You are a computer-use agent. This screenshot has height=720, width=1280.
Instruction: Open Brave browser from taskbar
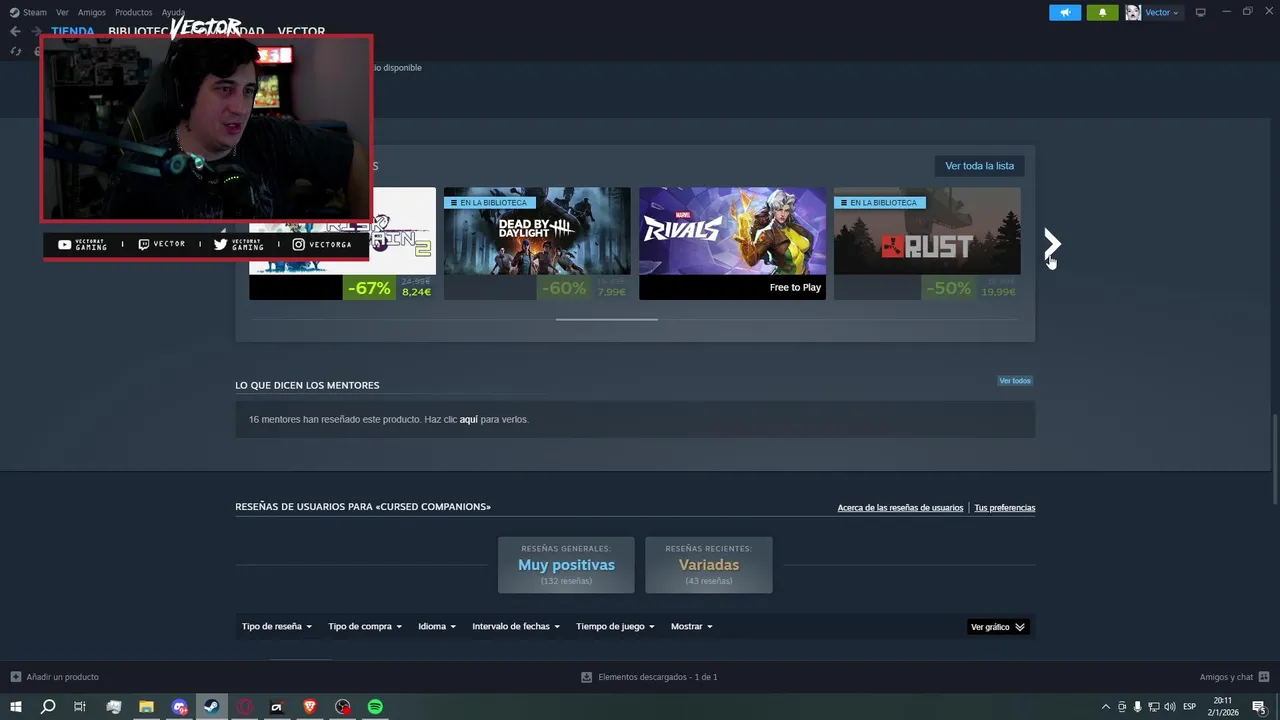(x=310, y=707)
